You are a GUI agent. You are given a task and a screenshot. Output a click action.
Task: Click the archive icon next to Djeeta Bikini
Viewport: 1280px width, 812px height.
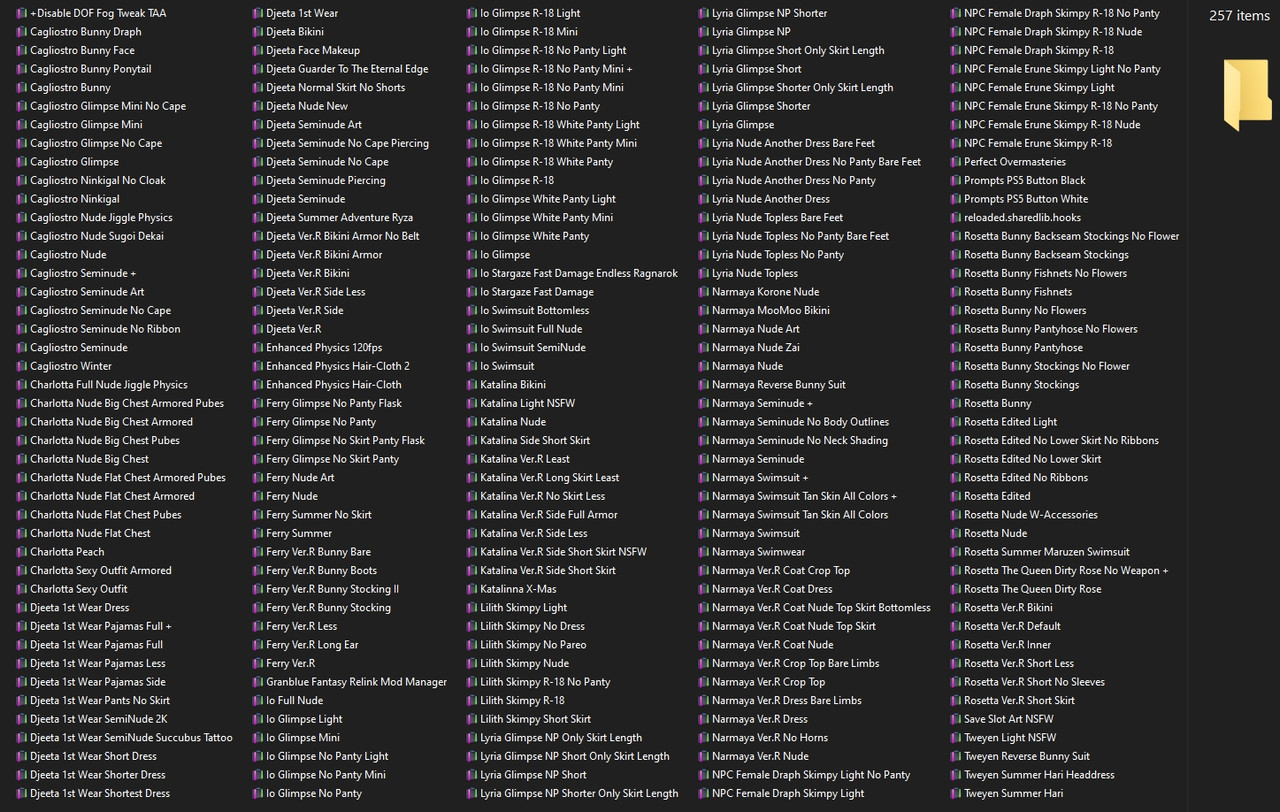258,32
